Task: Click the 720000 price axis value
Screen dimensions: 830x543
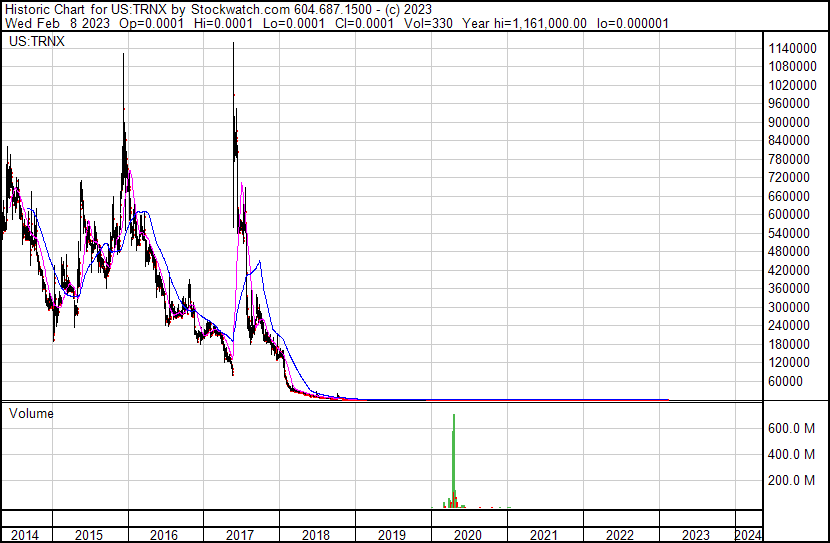Action: (789, 177)
